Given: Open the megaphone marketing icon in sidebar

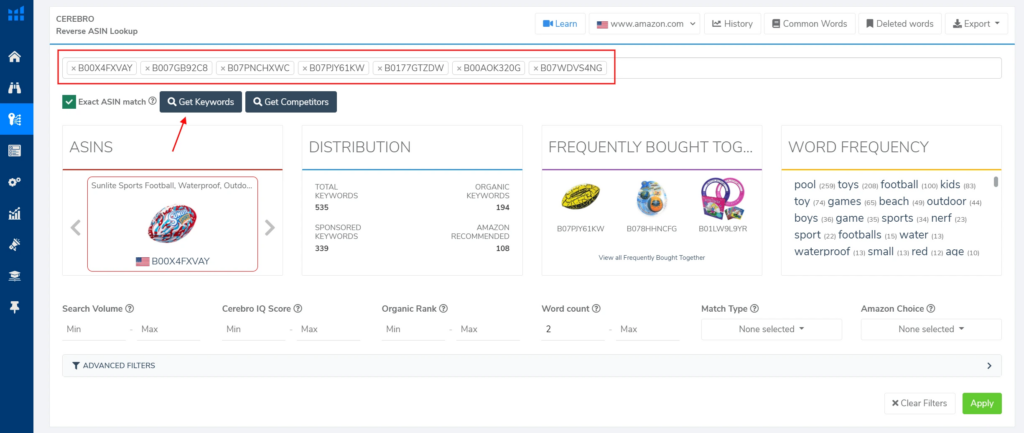Looking at the screenshot, I should pyautogui.click(x=14, y=245).
